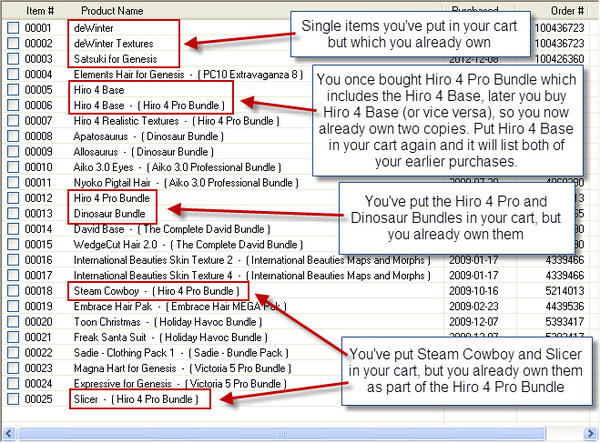The width and height of the screenshot is (600, 443).
Task: Check the Slicer row checkbox
Action: [x=13, y=399]
